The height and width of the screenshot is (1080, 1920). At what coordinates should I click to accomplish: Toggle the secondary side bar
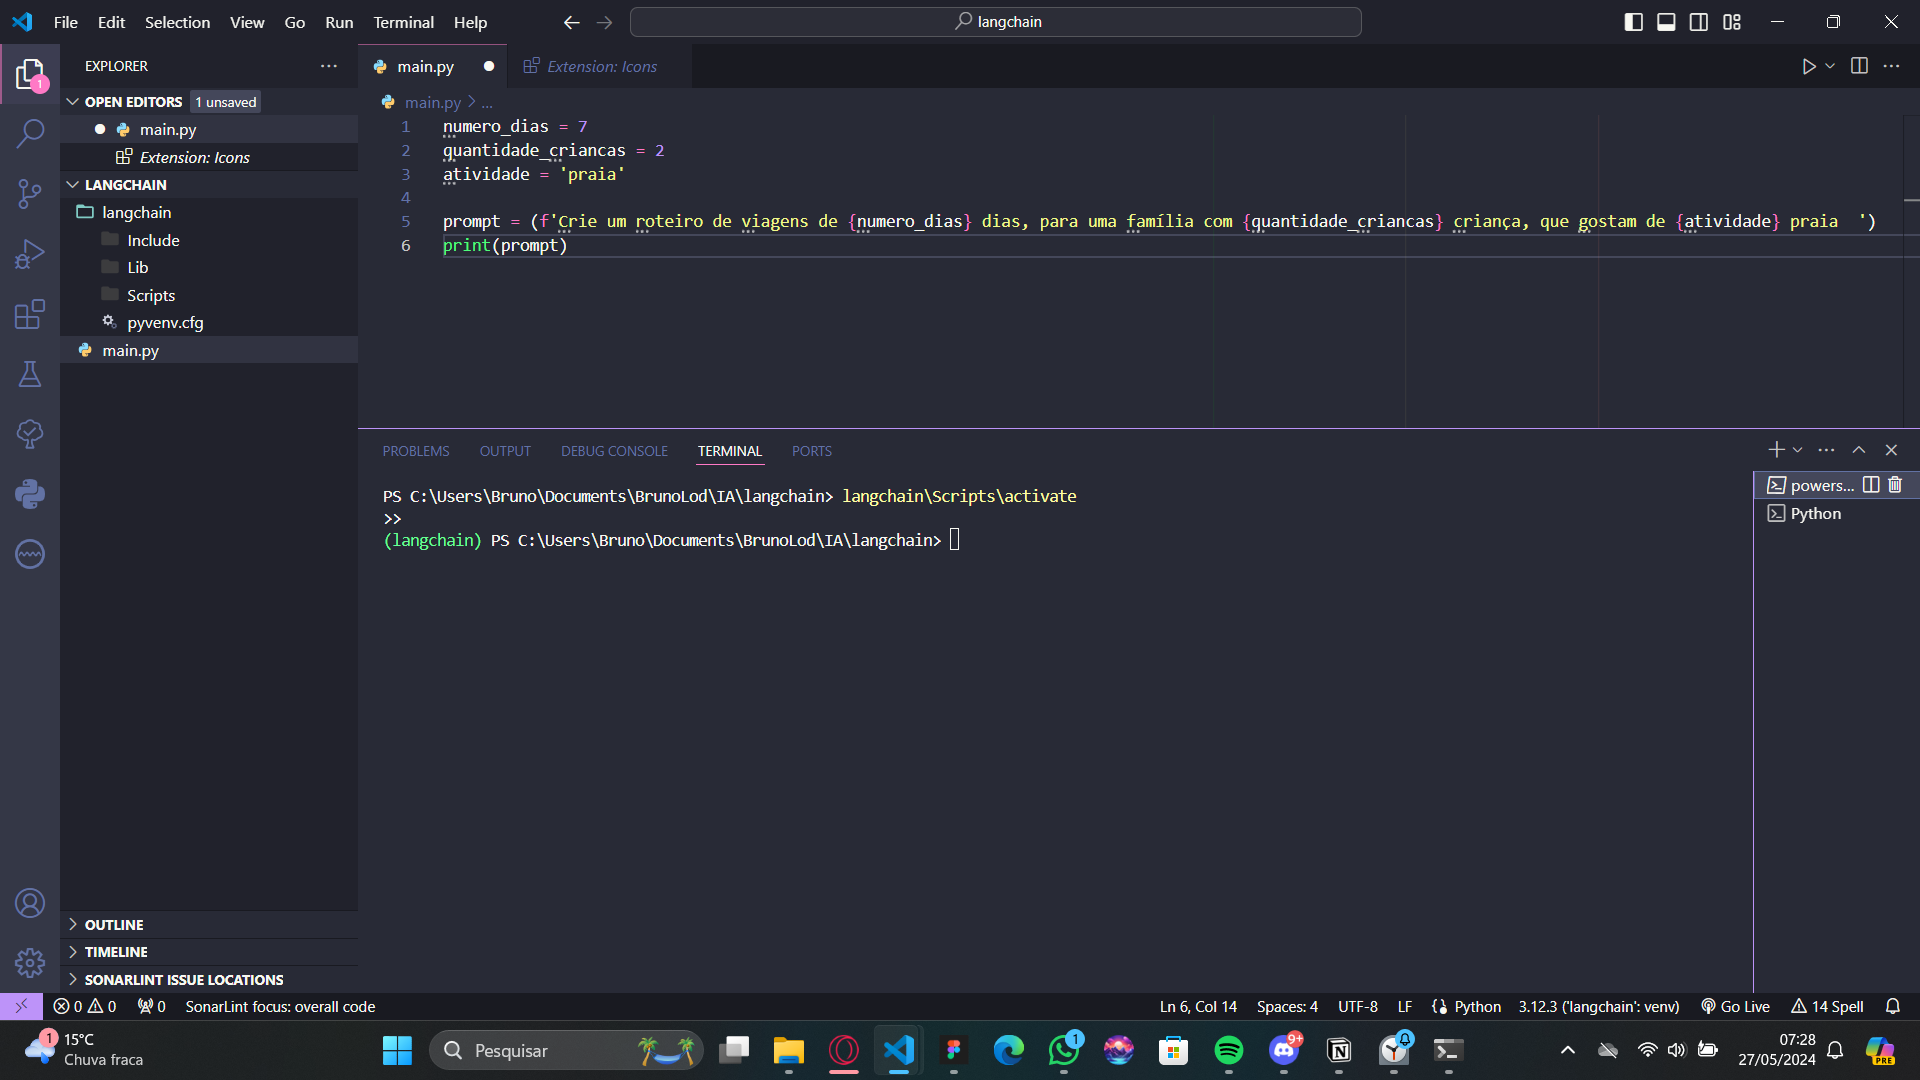(1699, 22)
